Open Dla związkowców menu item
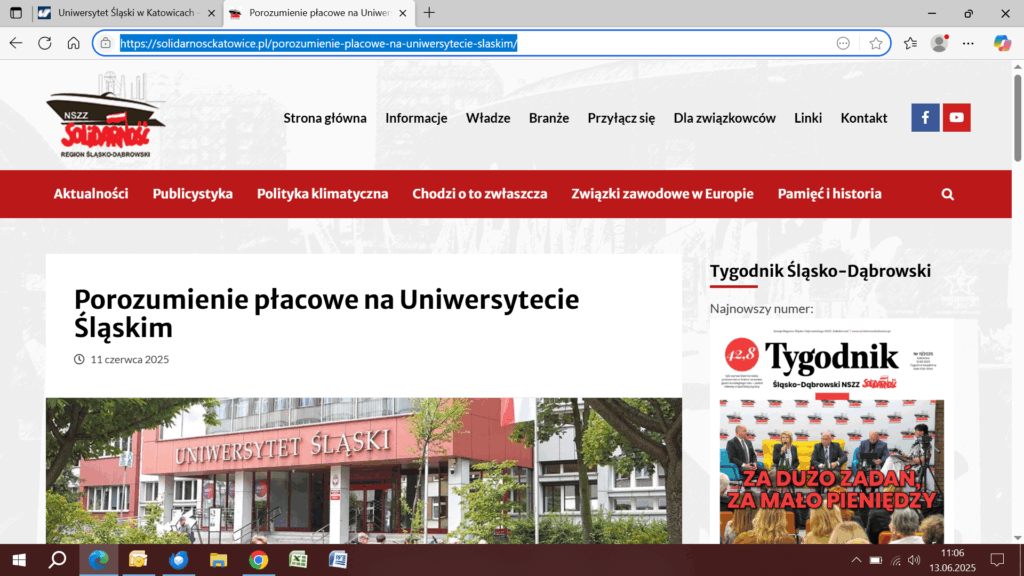This screenshot has width=1024, height=576. pyautogui.click(x=724, y=118)
